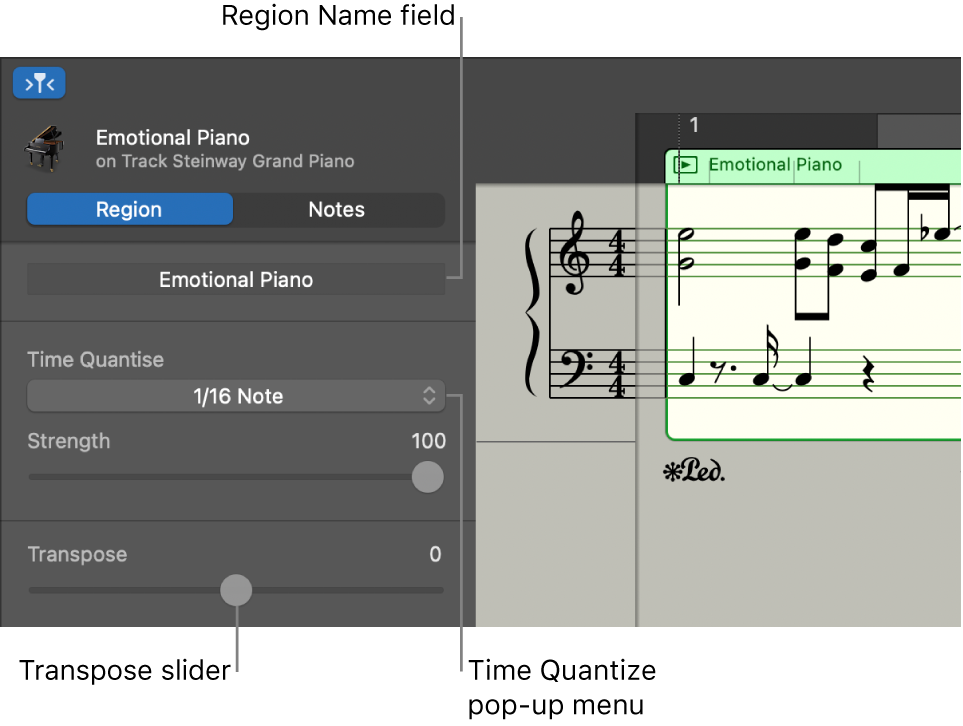Screen dimensions: 963x726
Task: Click the play triangle in the region header
Action: click(x=686, y=165)
